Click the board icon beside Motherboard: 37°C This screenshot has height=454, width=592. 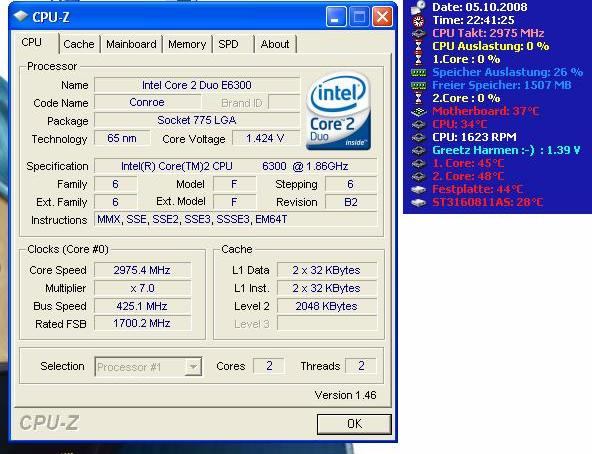418,111
